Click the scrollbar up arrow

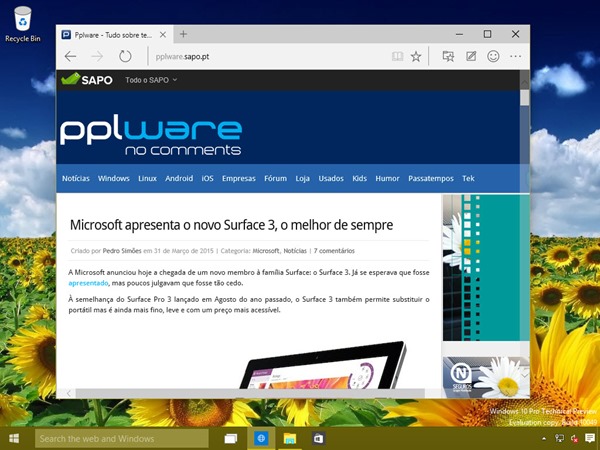525,82
